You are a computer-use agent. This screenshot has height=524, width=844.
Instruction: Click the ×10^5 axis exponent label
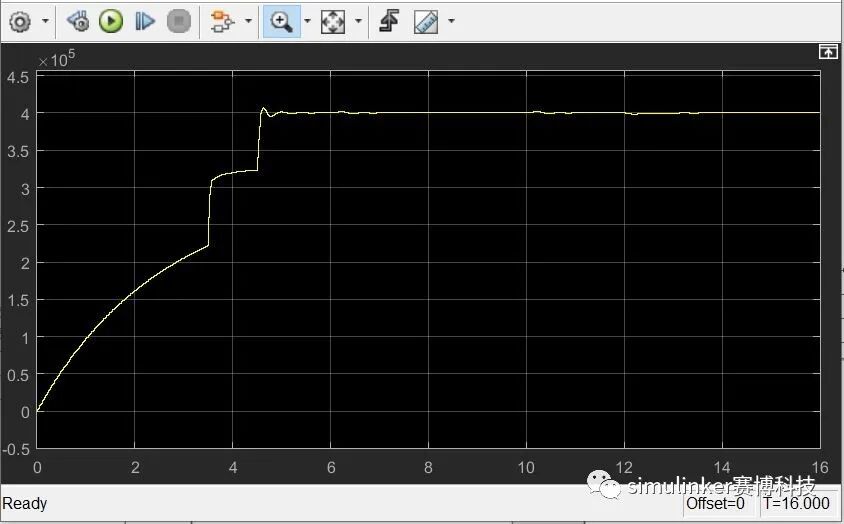pyautogui.click(x=57, y=59)
